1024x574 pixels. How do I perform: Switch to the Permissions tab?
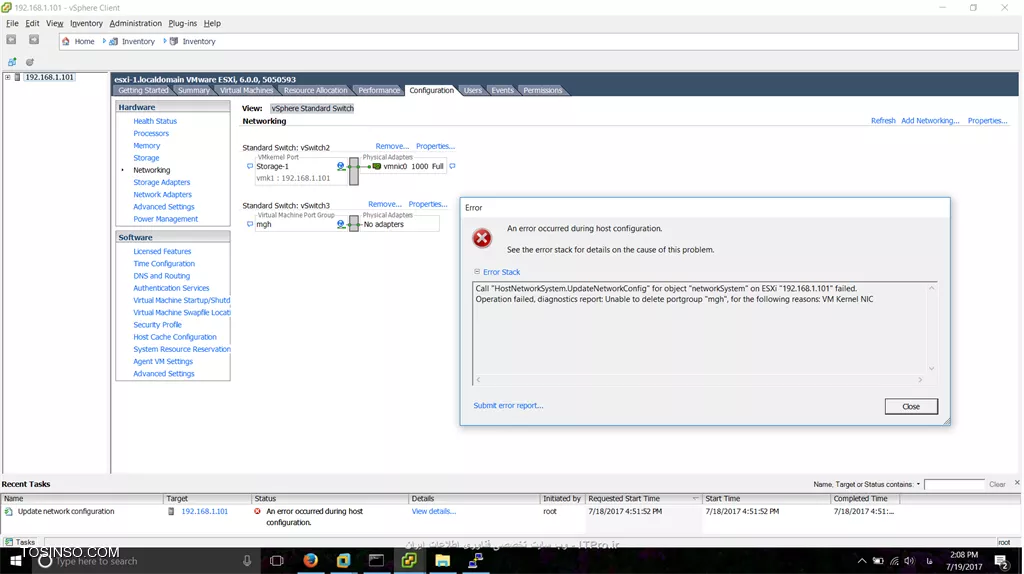pos(542,90)
